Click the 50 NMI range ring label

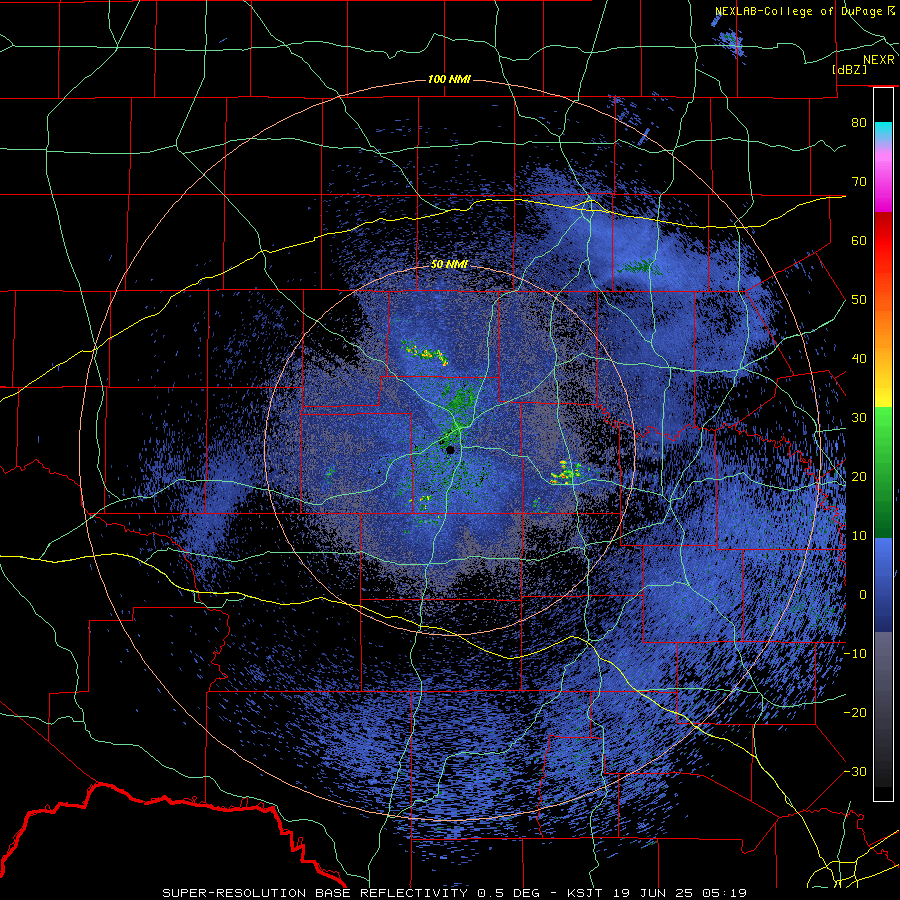449,265
